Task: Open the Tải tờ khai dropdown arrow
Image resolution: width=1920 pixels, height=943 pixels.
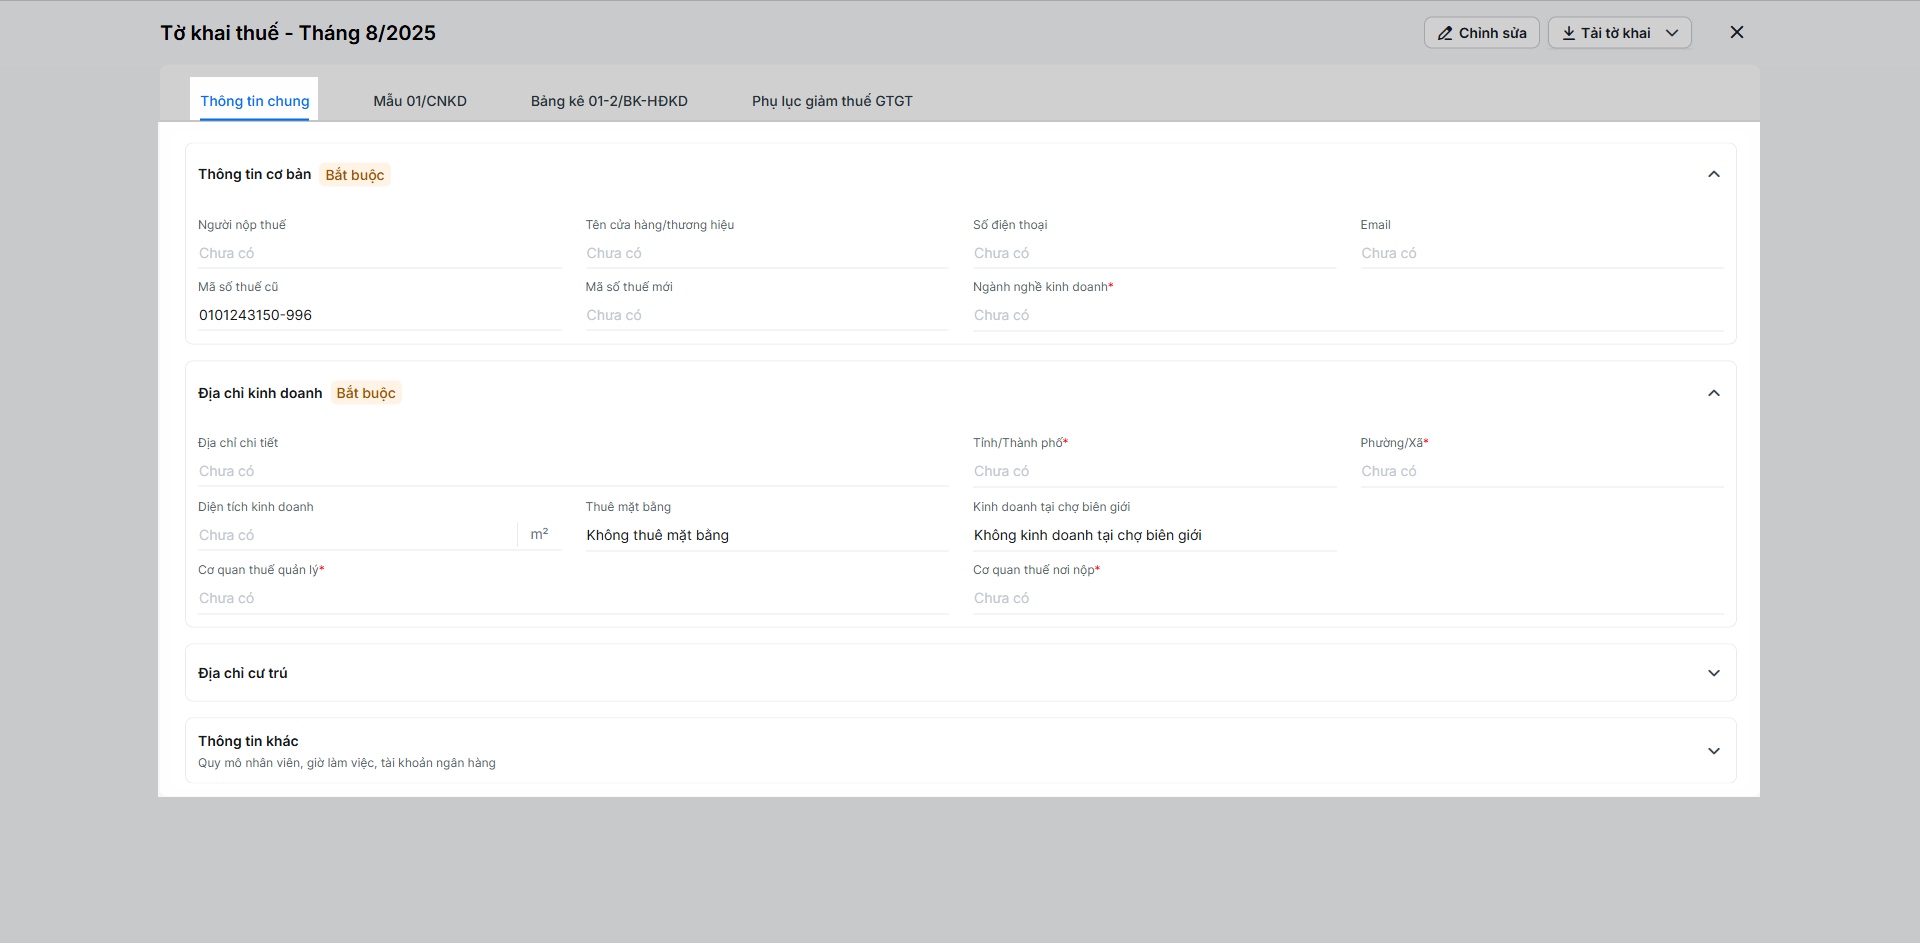Action: pyautogui.click(x=1672, y=33)
